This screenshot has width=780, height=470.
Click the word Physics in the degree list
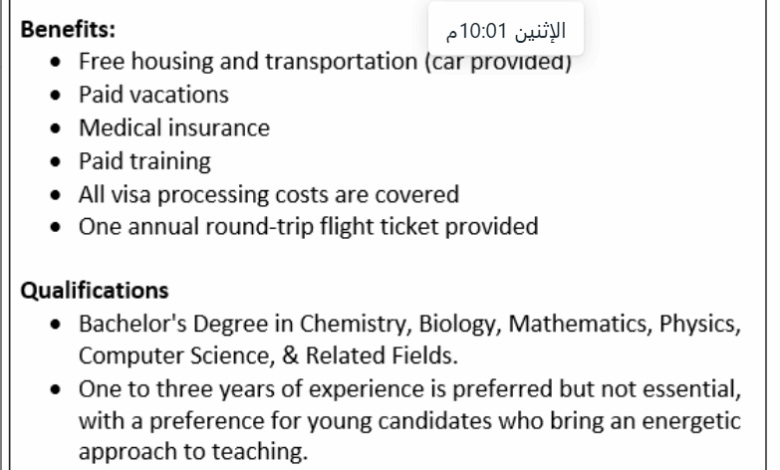click(x=700, y=324)
